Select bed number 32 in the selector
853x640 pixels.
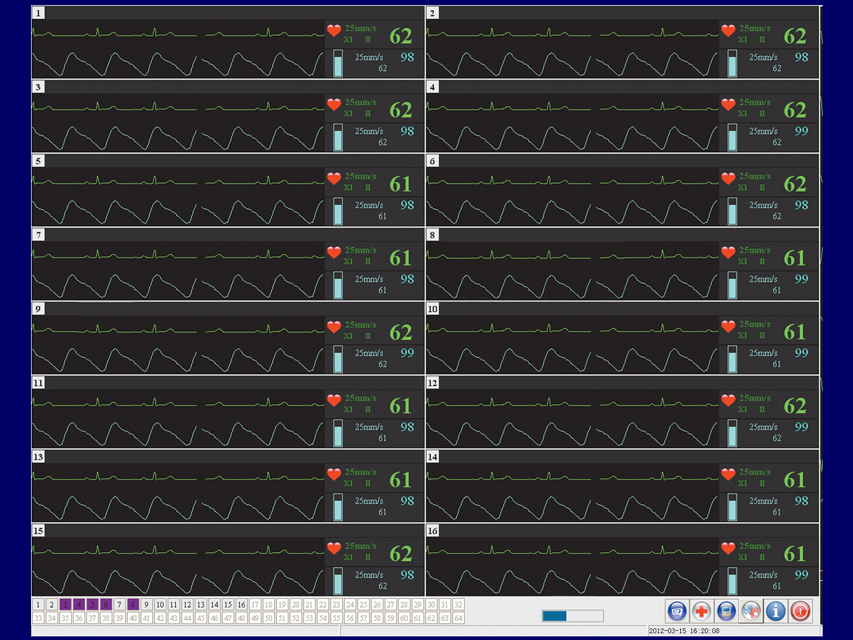pyautogui.click(x=458, y=605)
